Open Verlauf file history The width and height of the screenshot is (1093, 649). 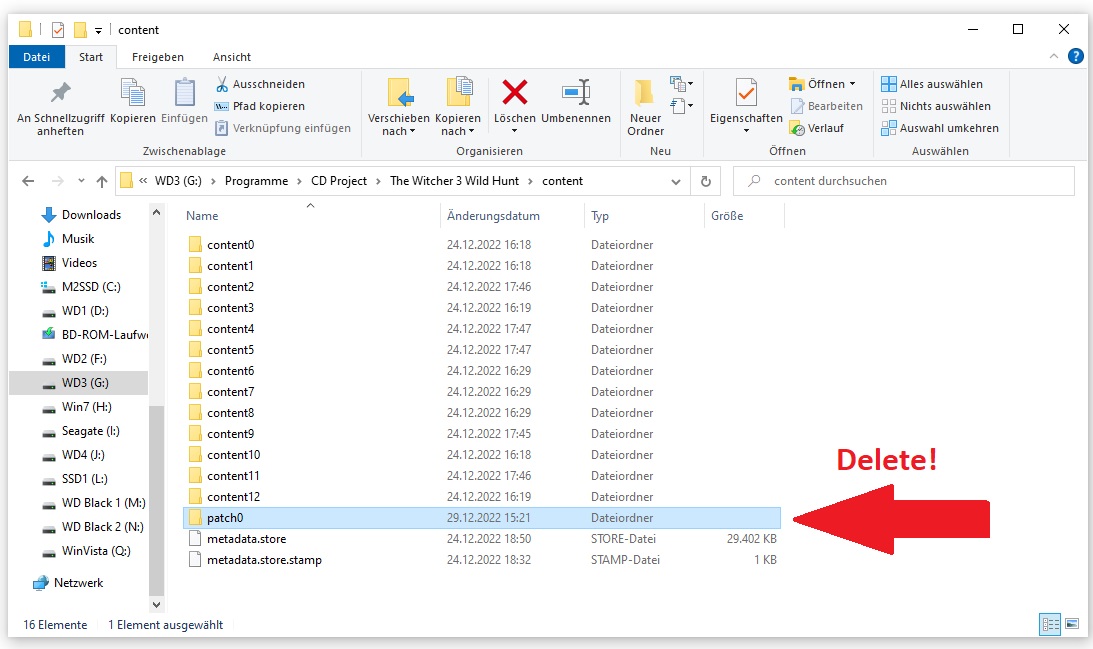[x=817, y=128]
